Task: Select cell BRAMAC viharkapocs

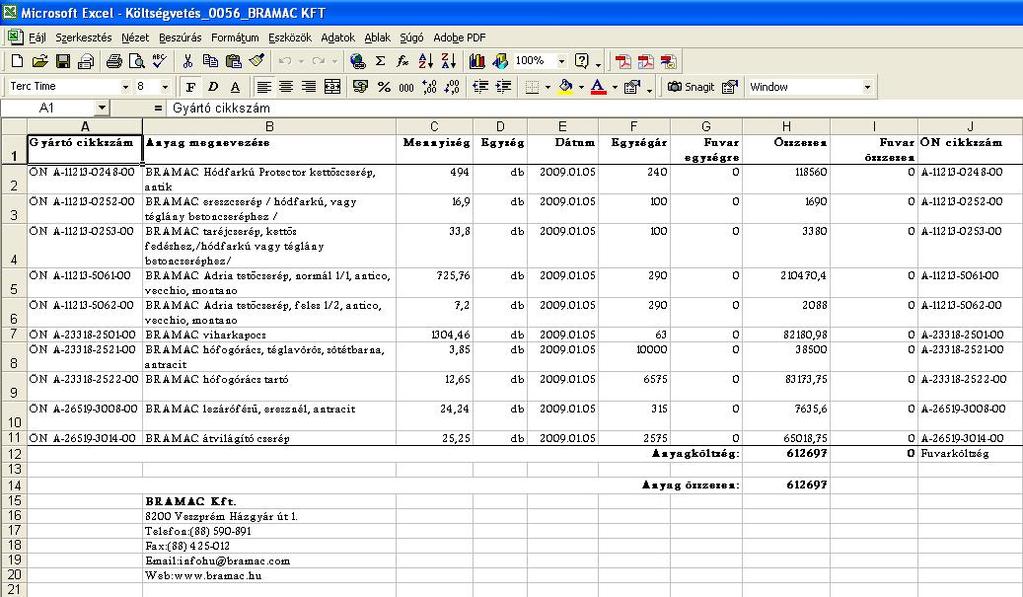Action: coord(269,335)
